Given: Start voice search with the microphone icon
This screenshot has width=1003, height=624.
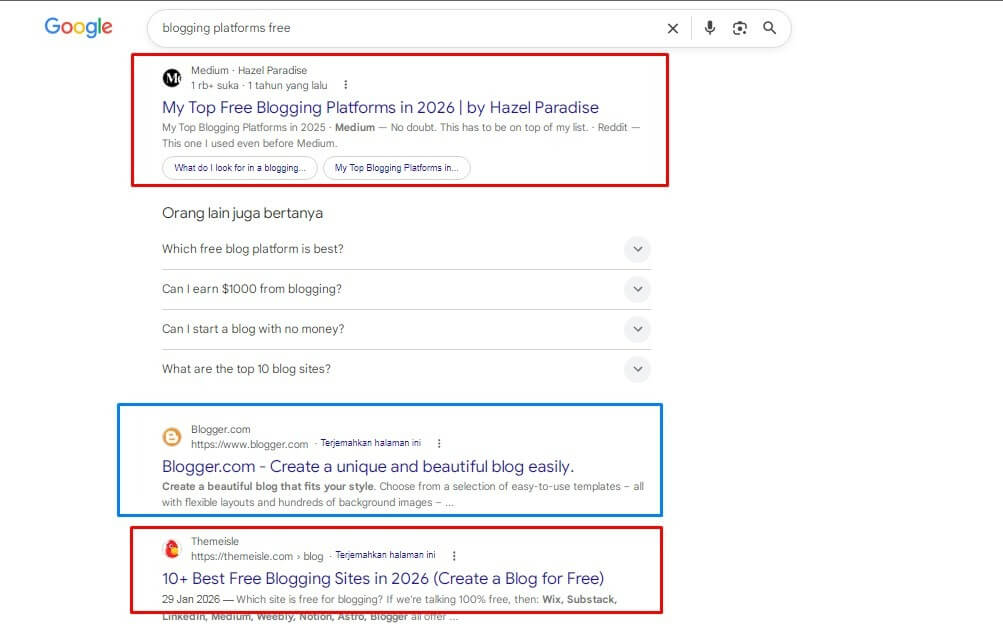Looking at the screenshot, I should [709, 27].
